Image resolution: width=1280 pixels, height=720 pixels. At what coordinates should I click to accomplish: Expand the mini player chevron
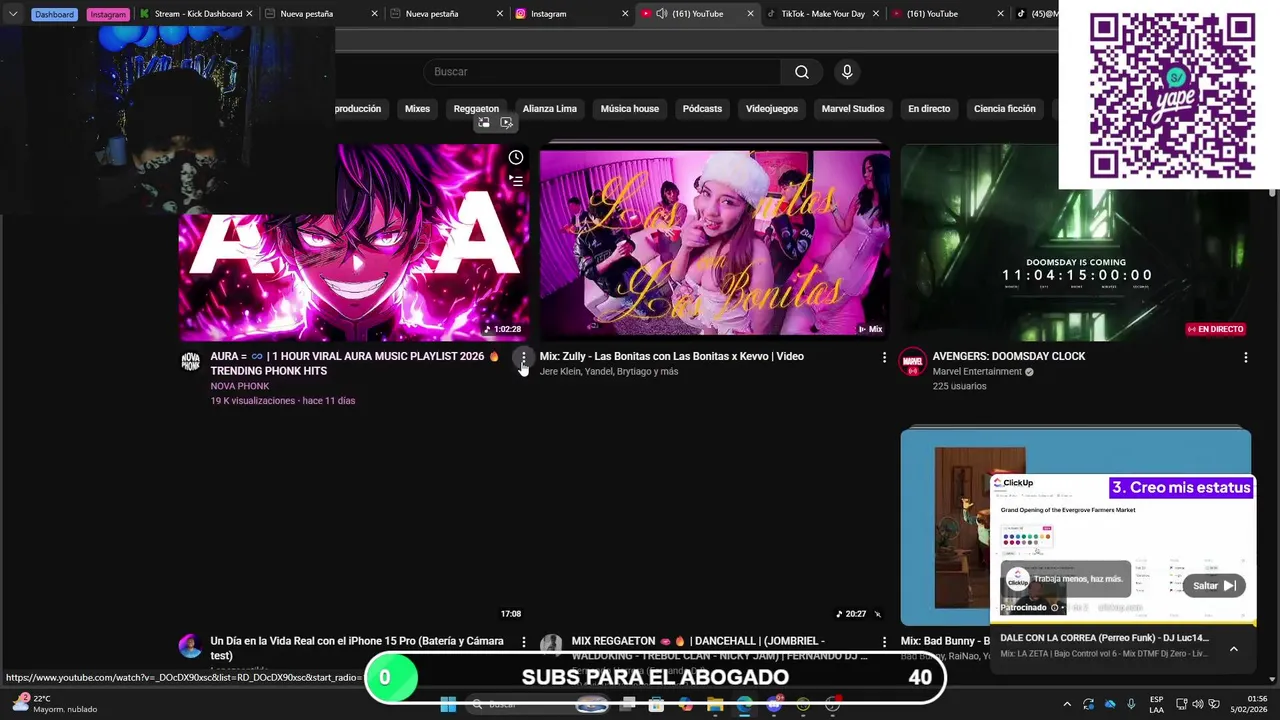pyautogui.click(x=1234, y=649)
